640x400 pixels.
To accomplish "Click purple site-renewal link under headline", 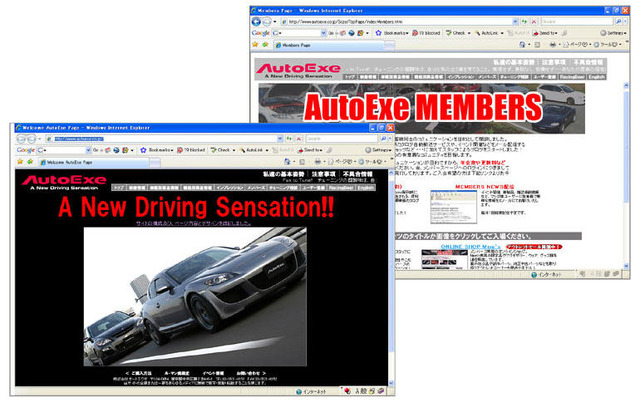I will (x=193, y=223).
